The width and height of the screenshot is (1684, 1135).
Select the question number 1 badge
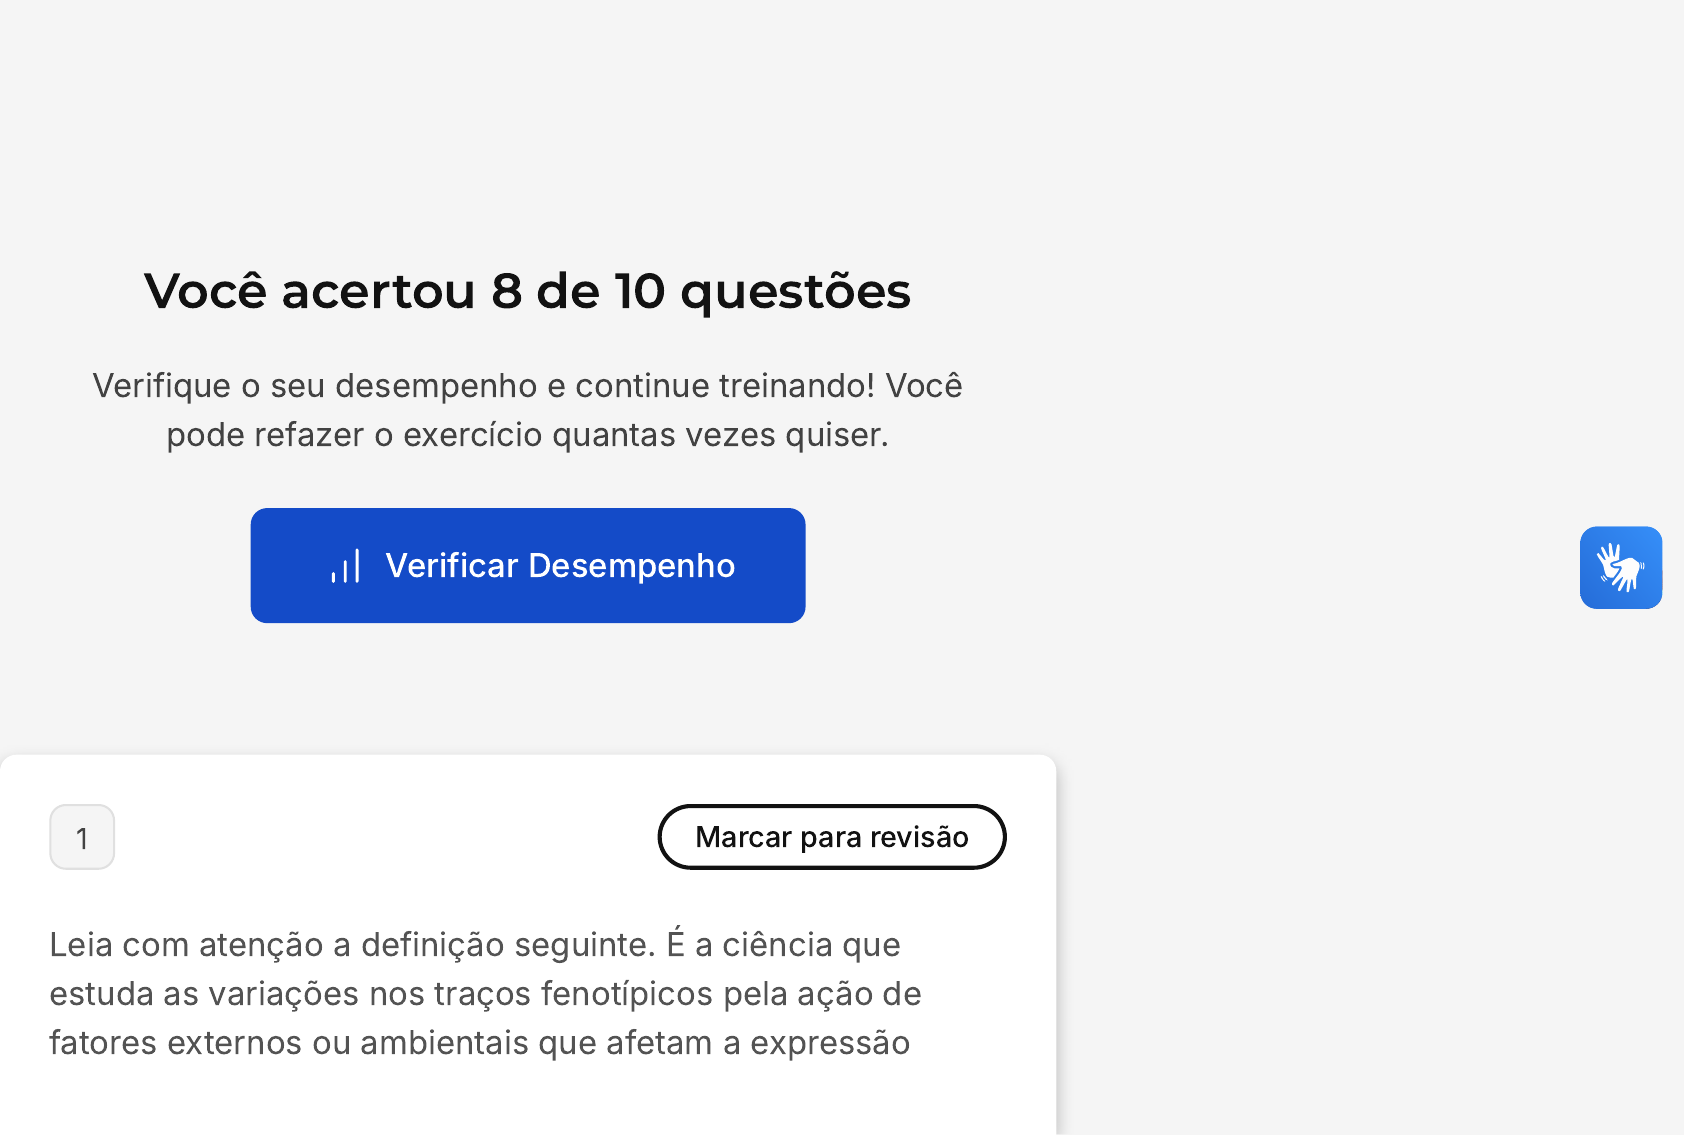82,837
